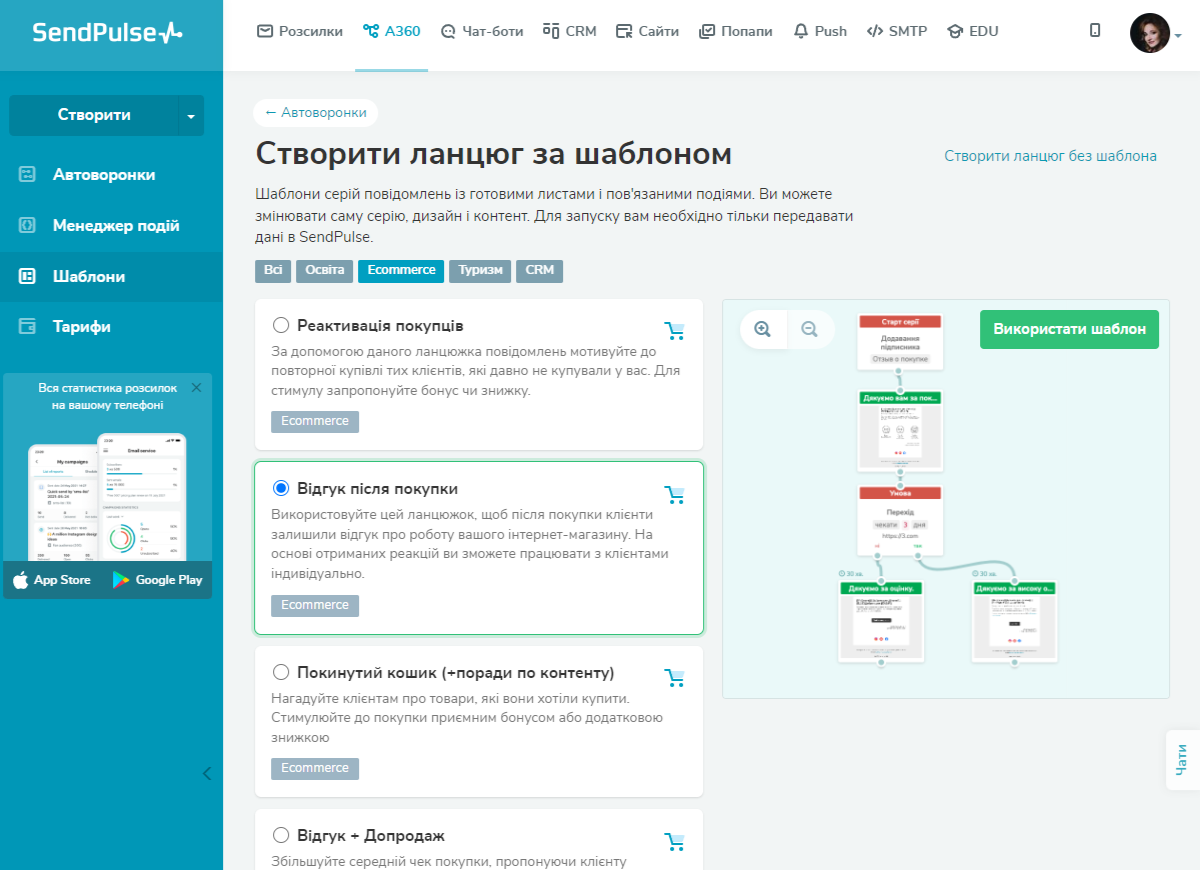Open the CRM top menu item
Image resolution: width=1200 pixels, height=870 pixels.
(569, 31)
